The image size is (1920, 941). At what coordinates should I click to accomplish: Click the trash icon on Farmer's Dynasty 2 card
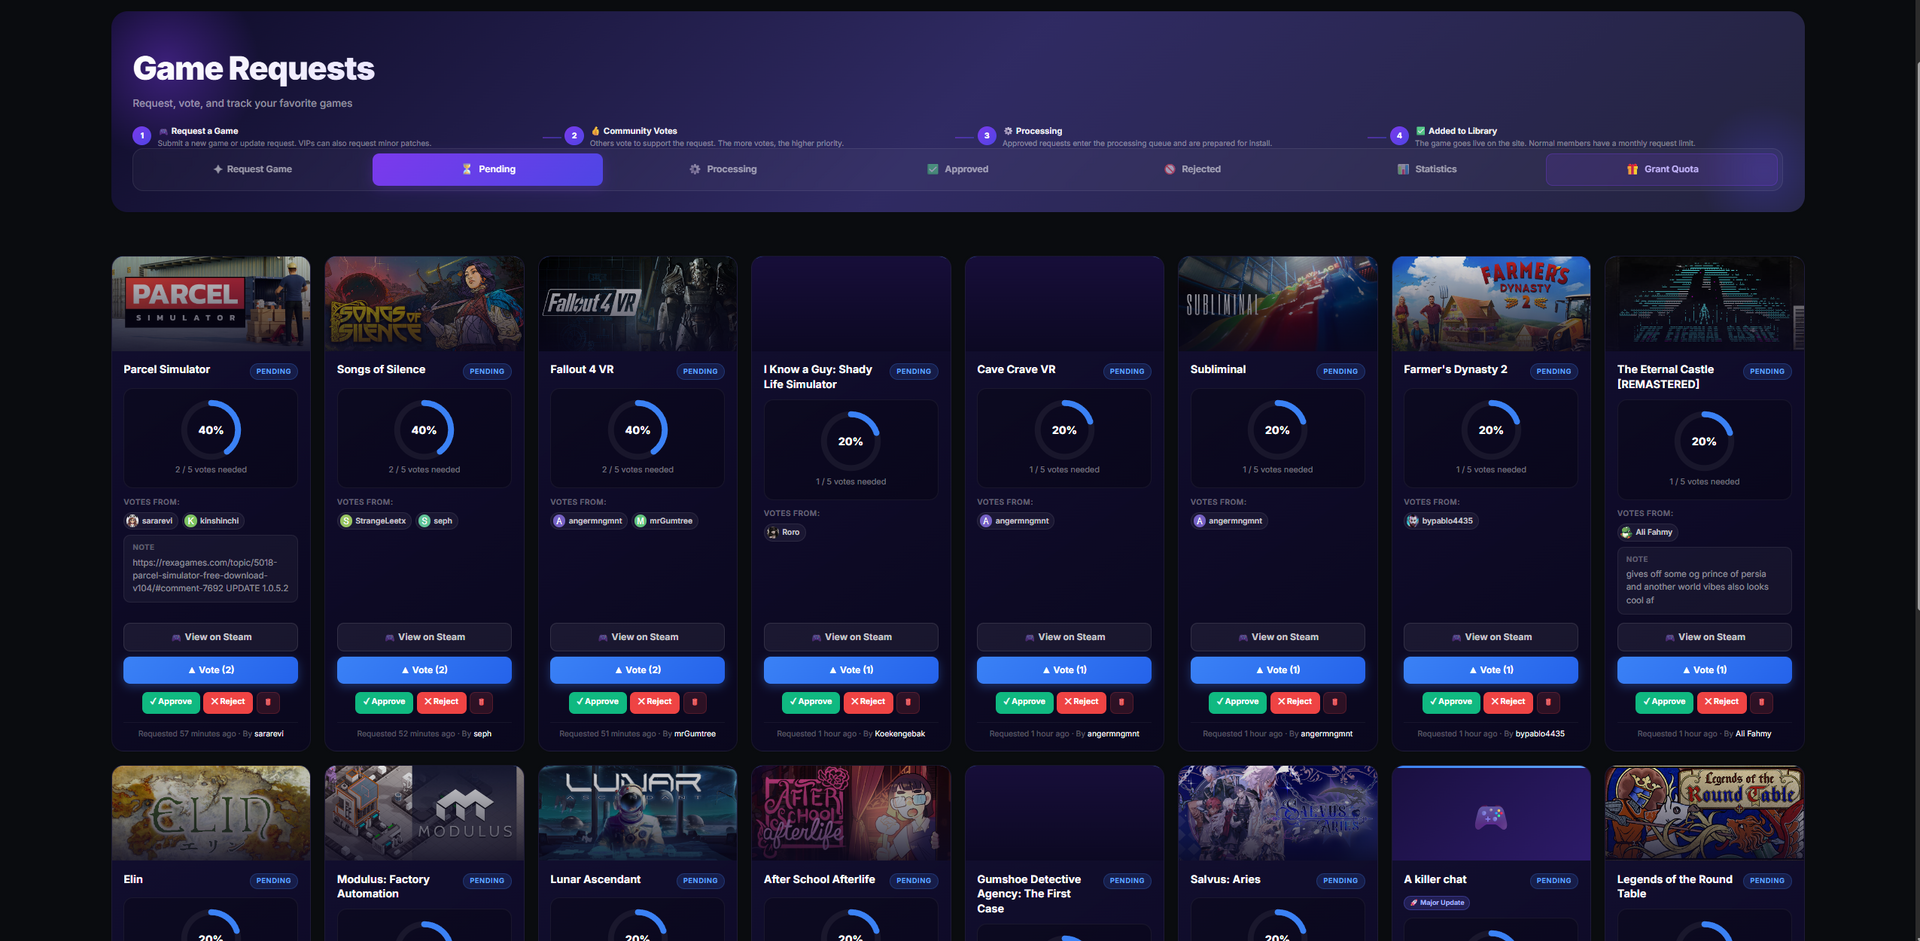(x=1548, y=702)
